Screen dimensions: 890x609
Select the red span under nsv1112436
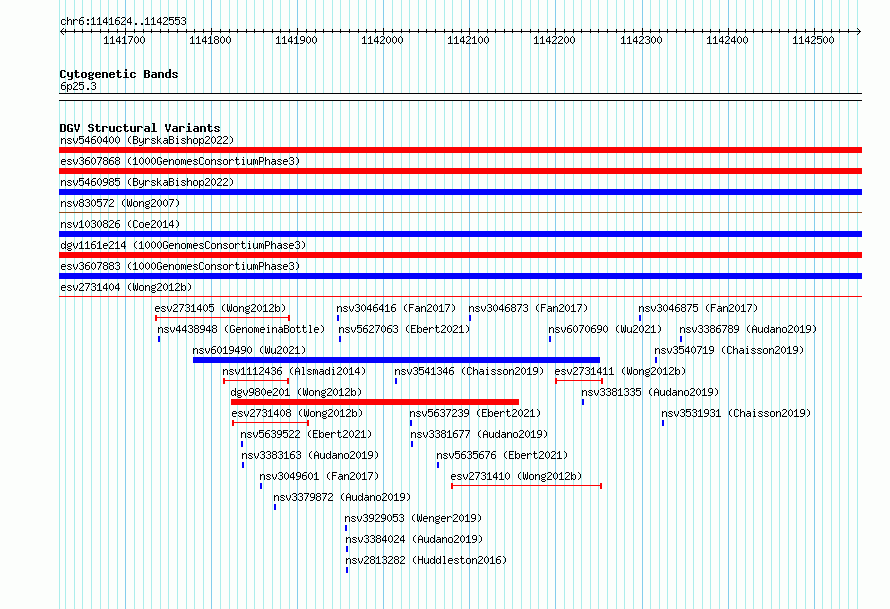coord(256,381)
